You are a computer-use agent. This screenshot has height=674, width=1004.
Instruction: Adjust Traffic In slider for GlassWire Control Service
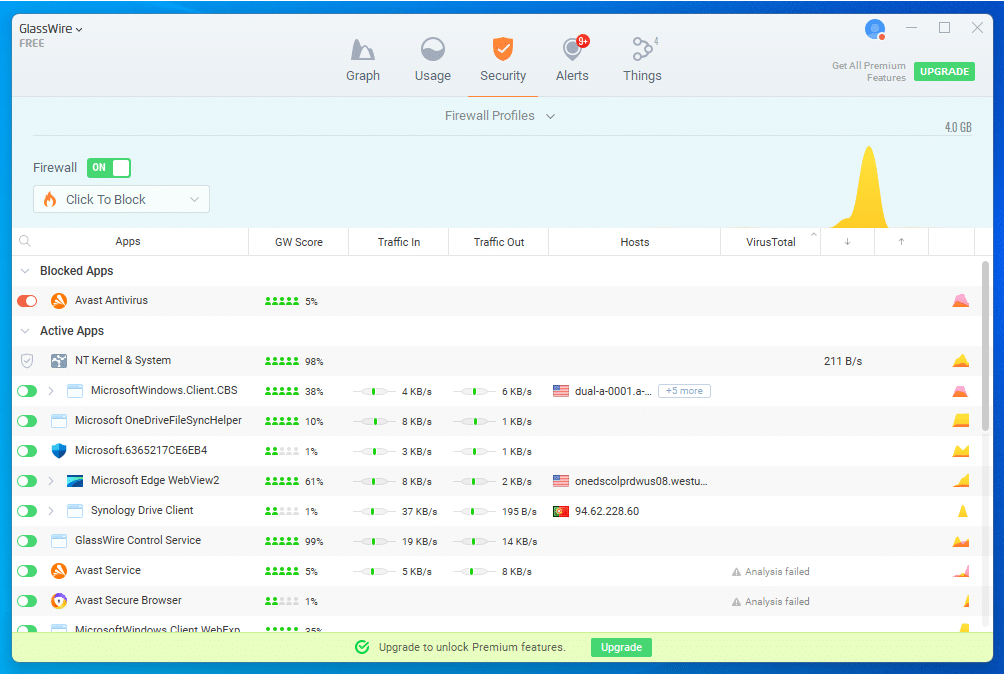tap(373, 542)
